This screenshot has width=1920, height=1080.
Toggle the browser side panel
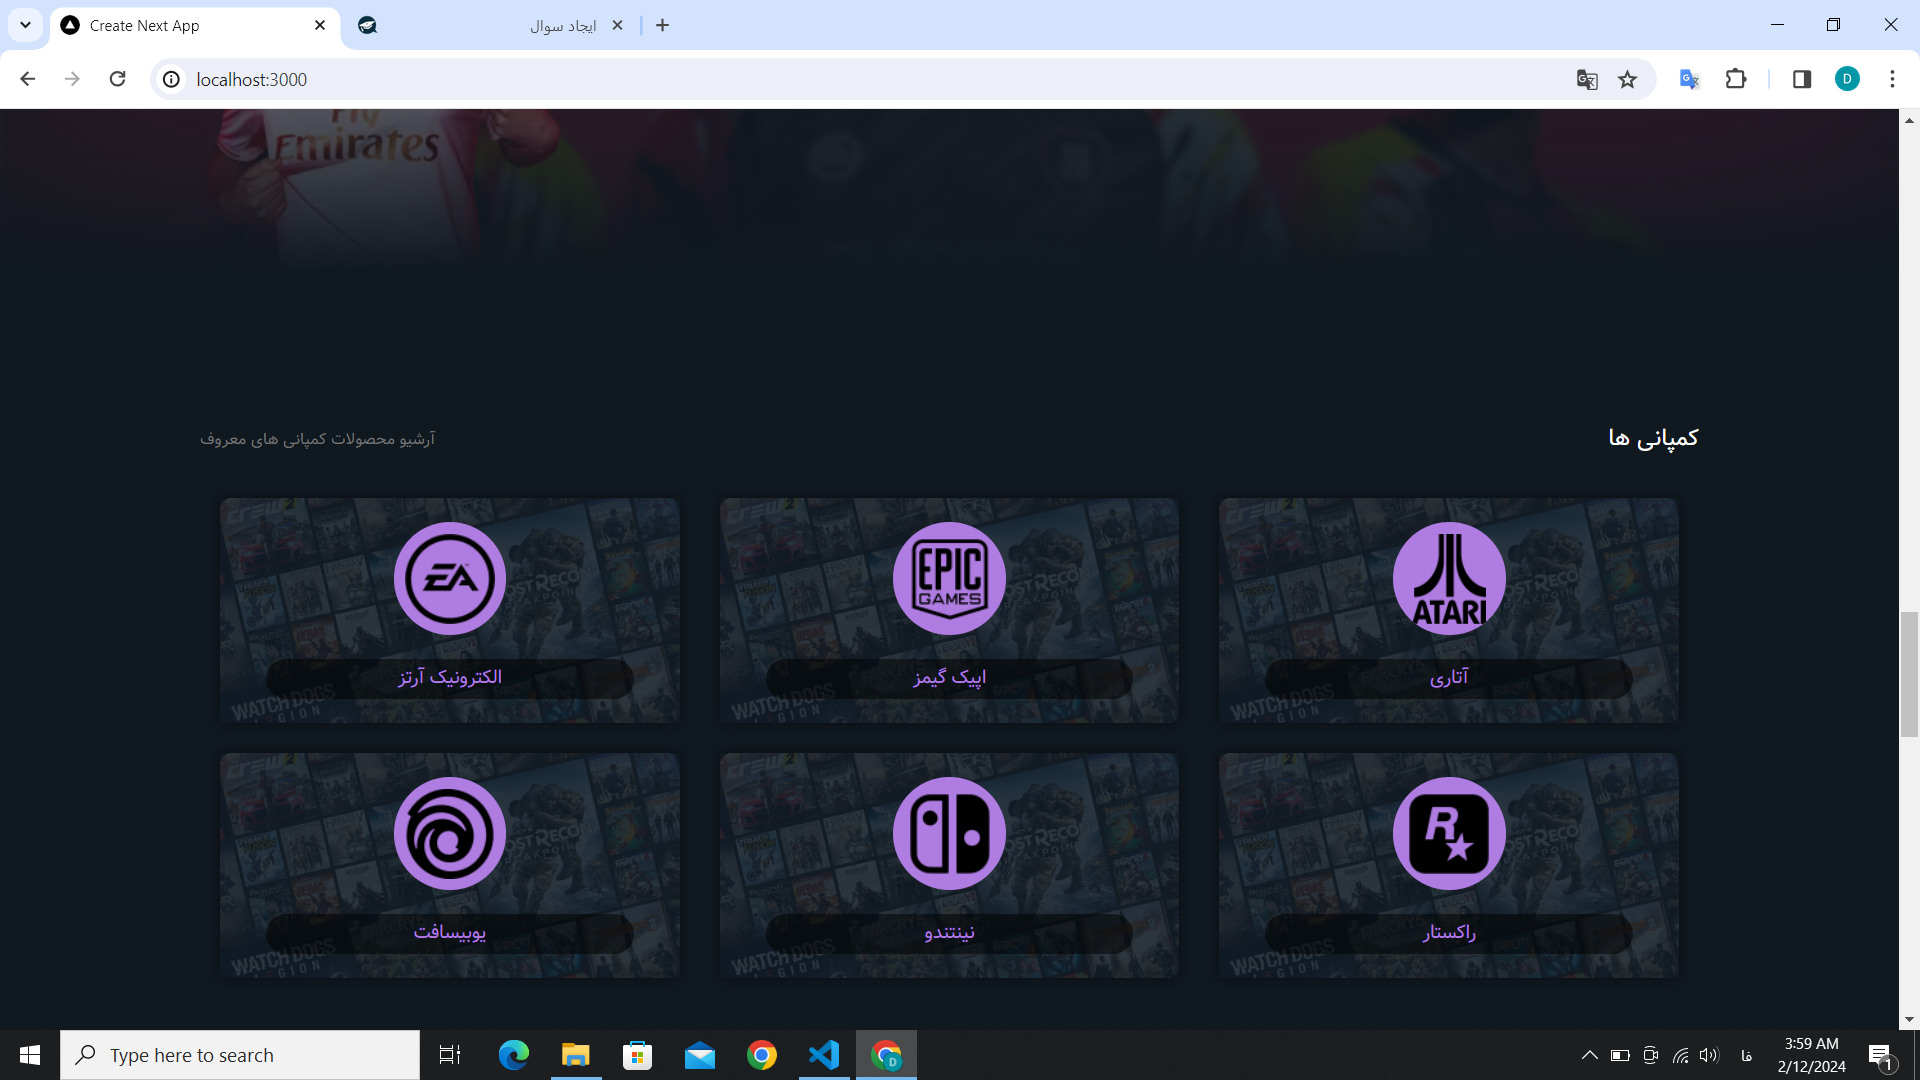(1802, 79)
